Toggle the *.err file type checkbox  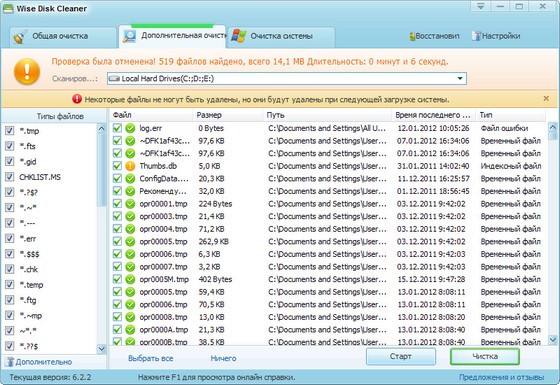click(10, 238)
